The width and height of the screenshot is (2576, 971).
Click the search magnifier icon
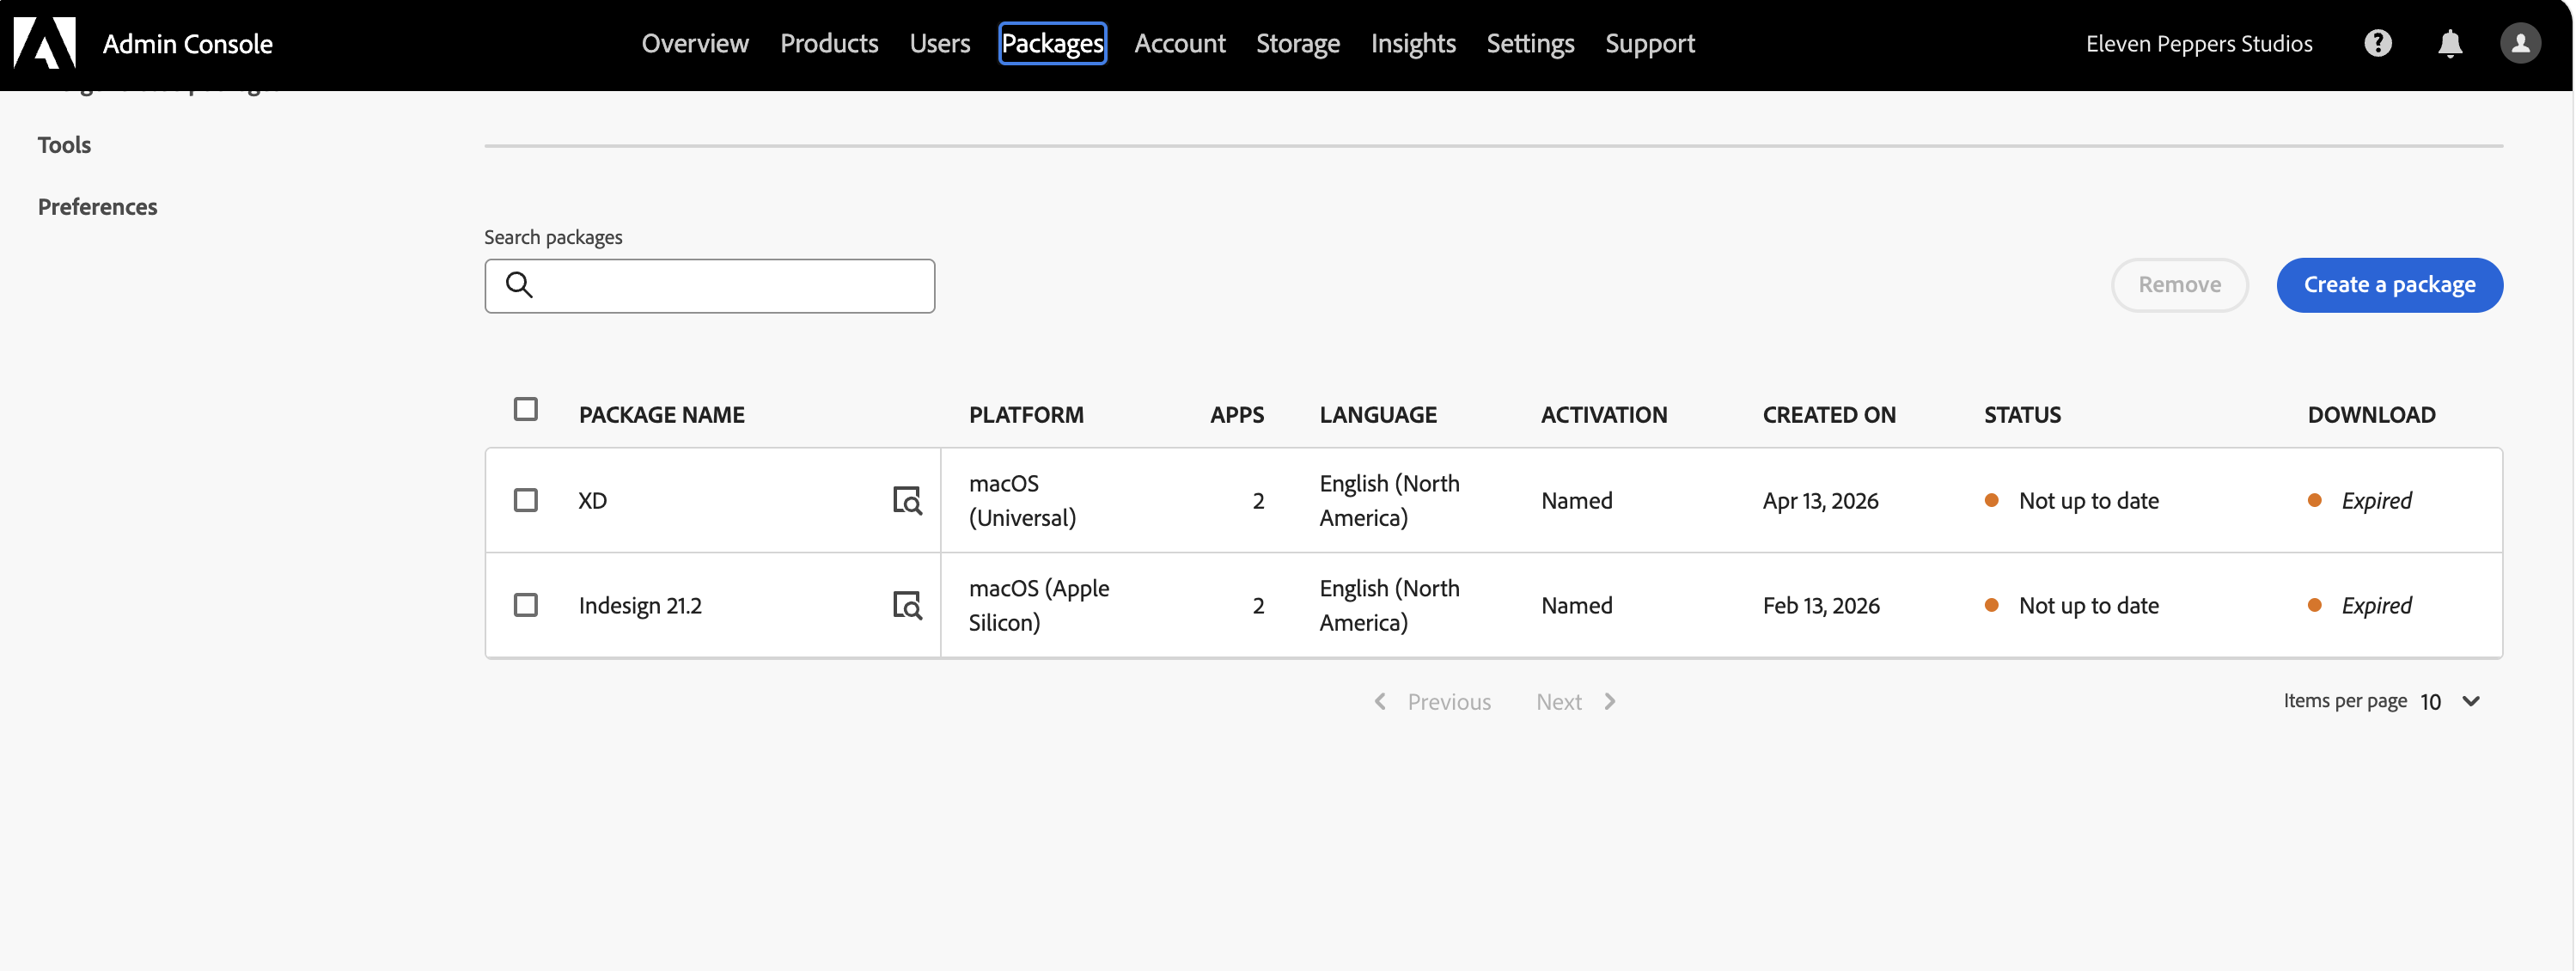click(519, 285)
